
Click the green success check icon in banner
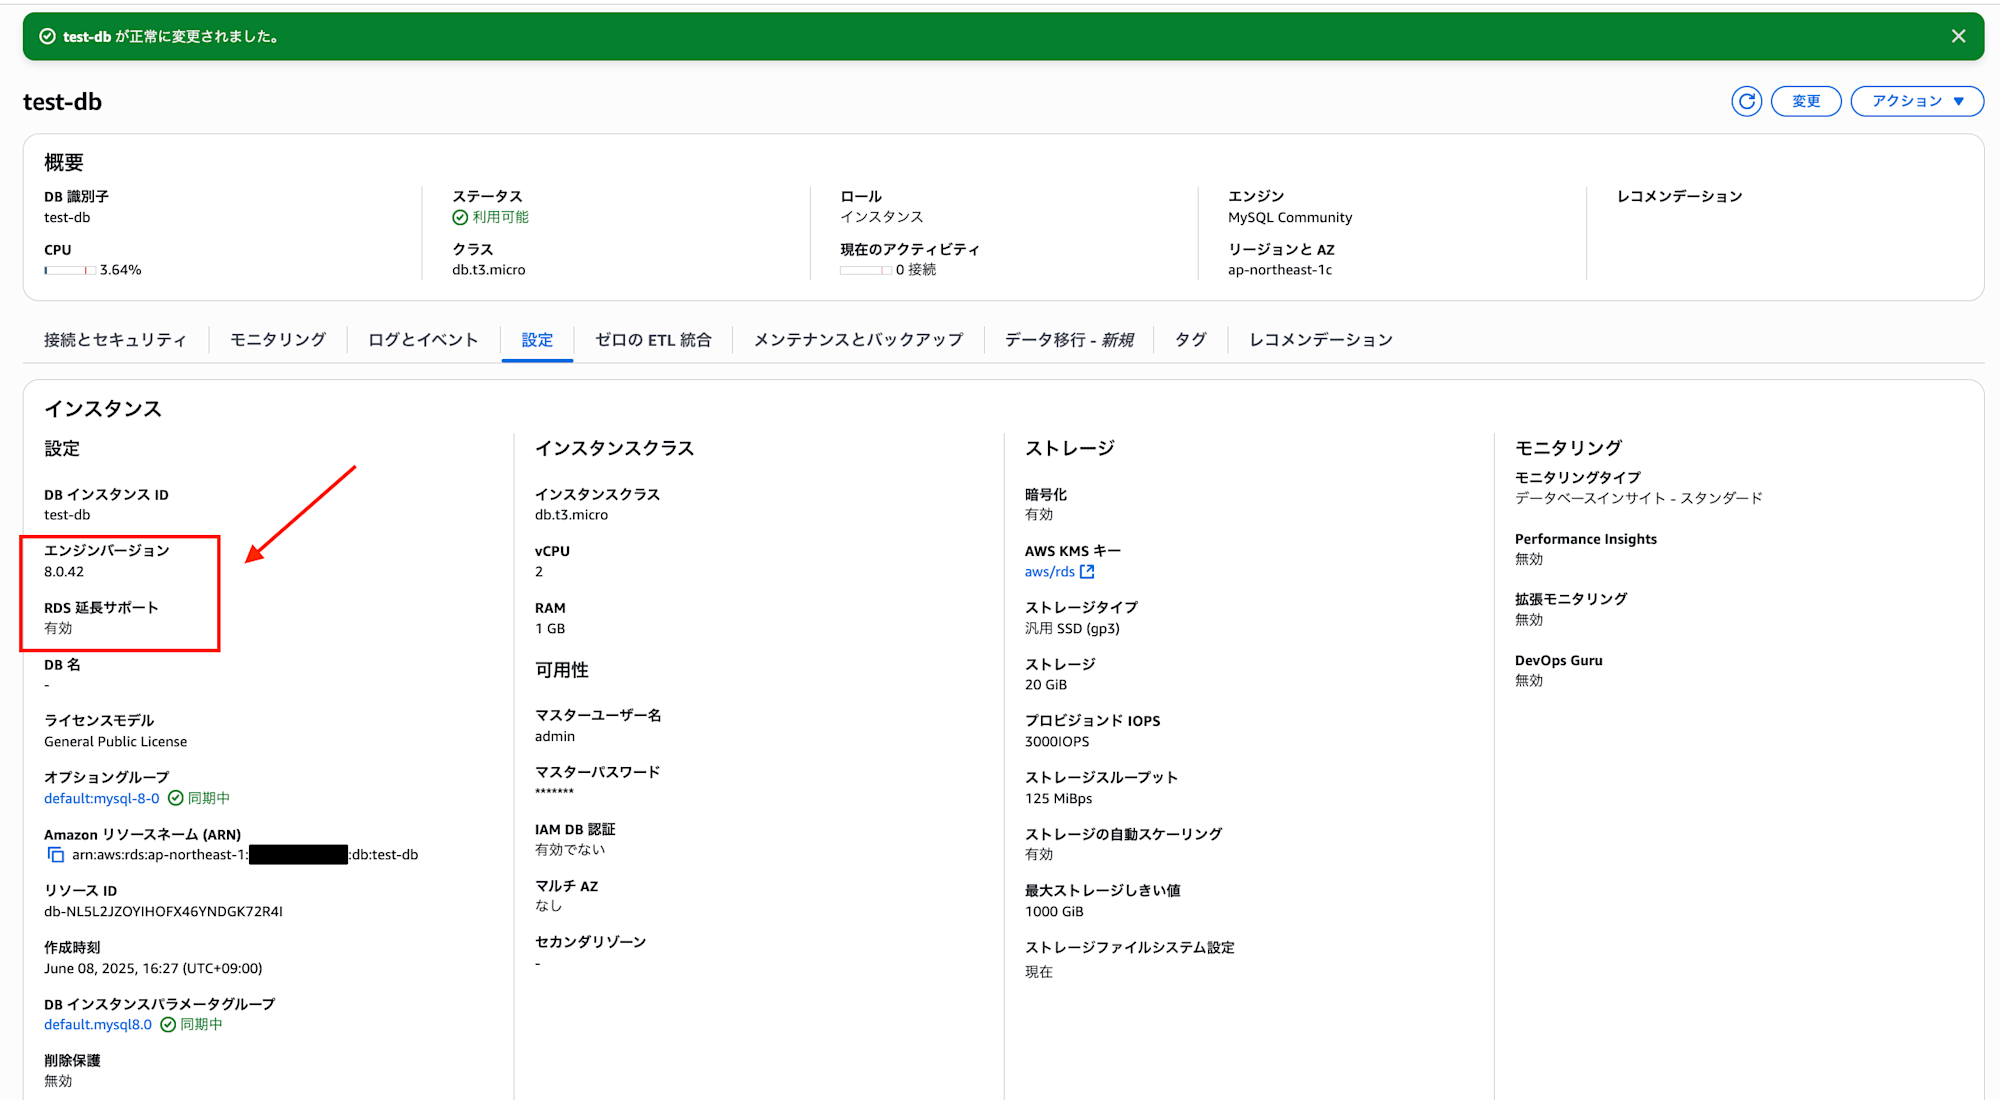coord(47,37)
